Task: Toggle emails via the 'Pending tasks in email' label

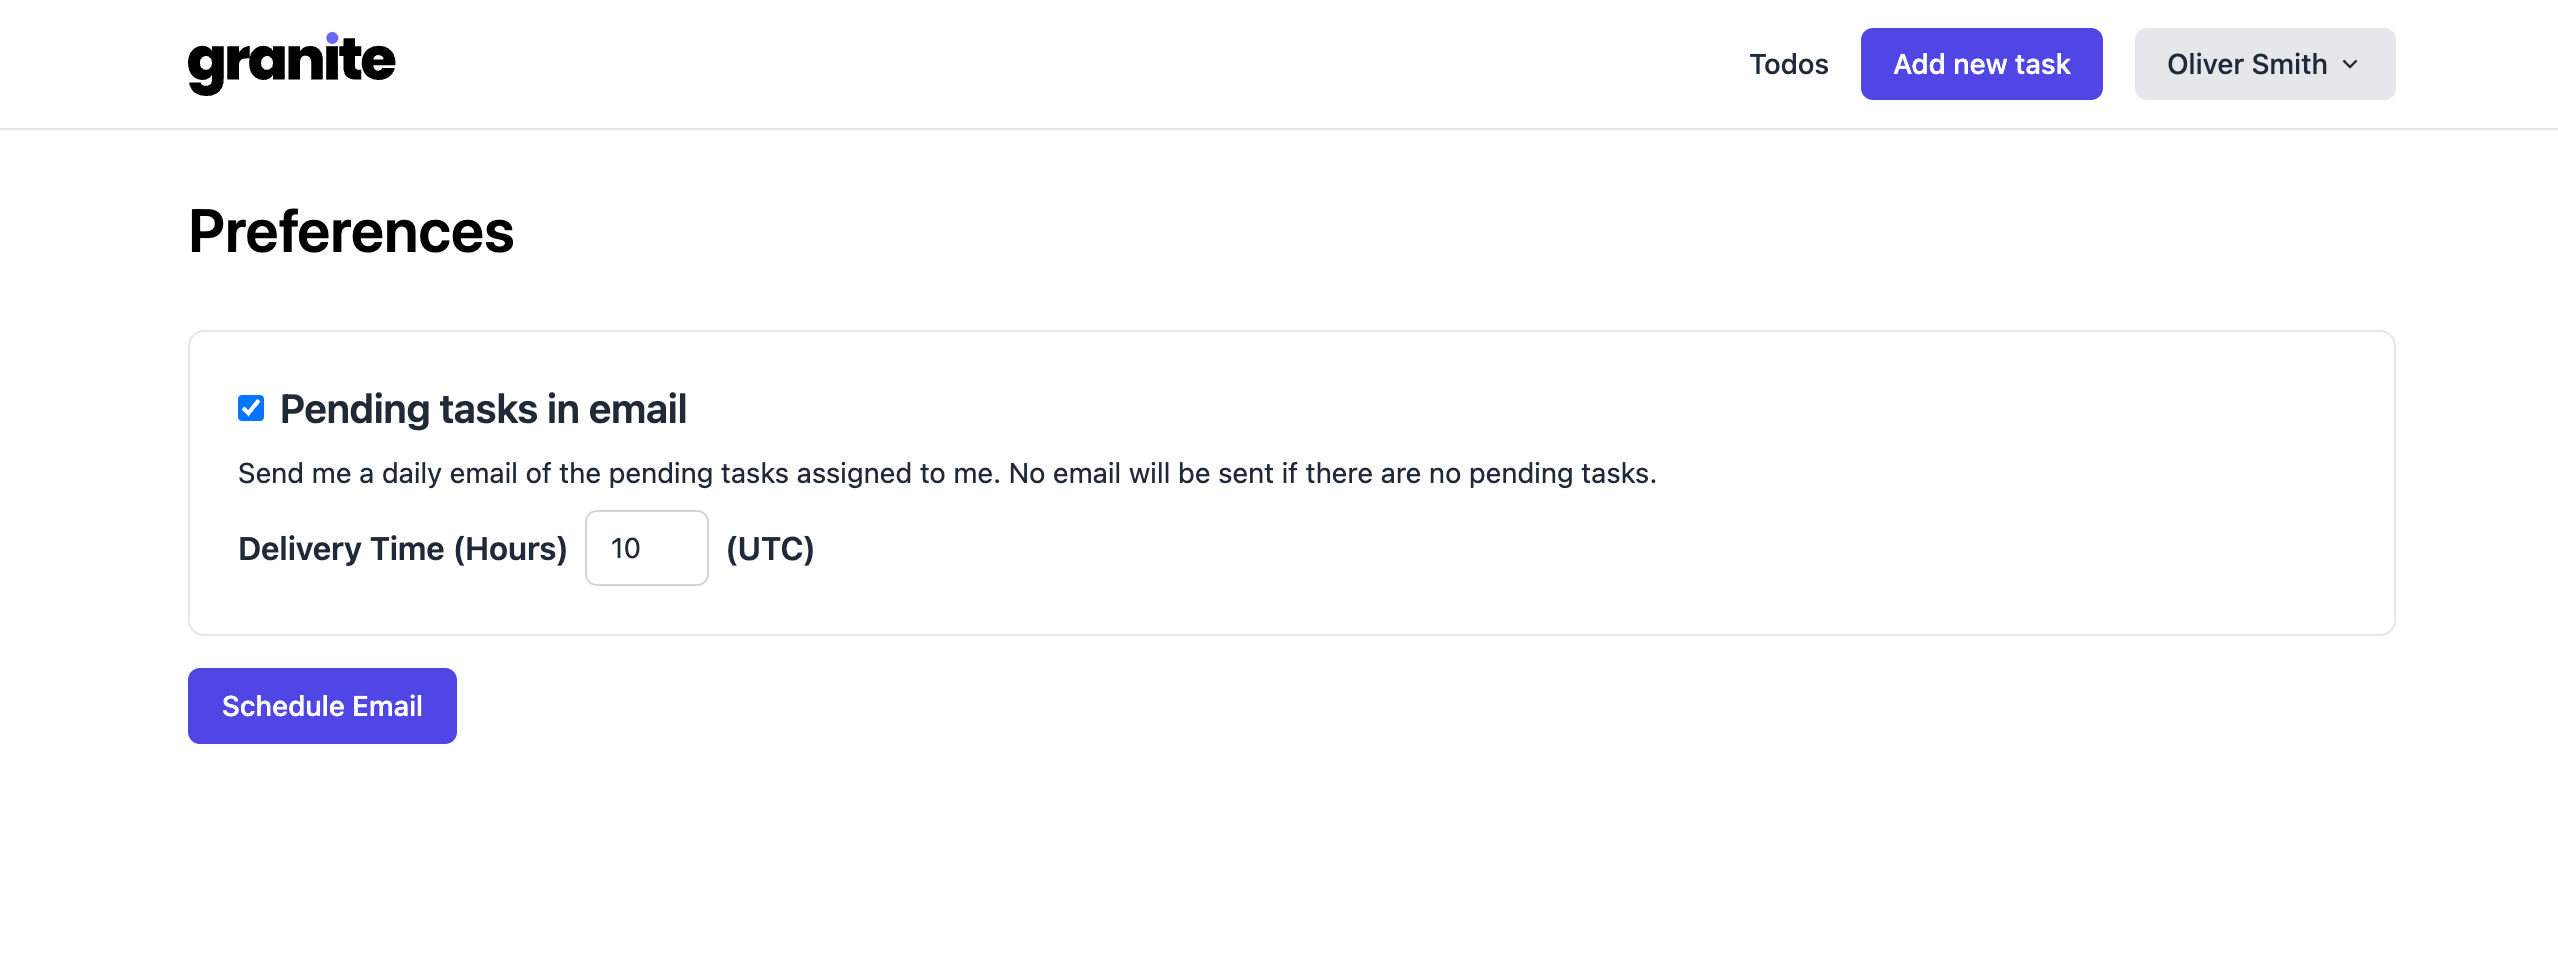Action: click(483, 409)
